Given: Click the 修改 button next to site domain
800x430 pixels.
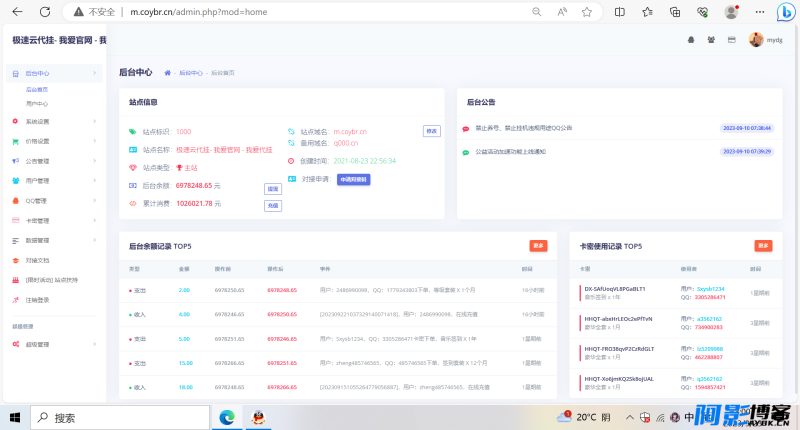Looking at the screenshot, I should tap(432, 131).
